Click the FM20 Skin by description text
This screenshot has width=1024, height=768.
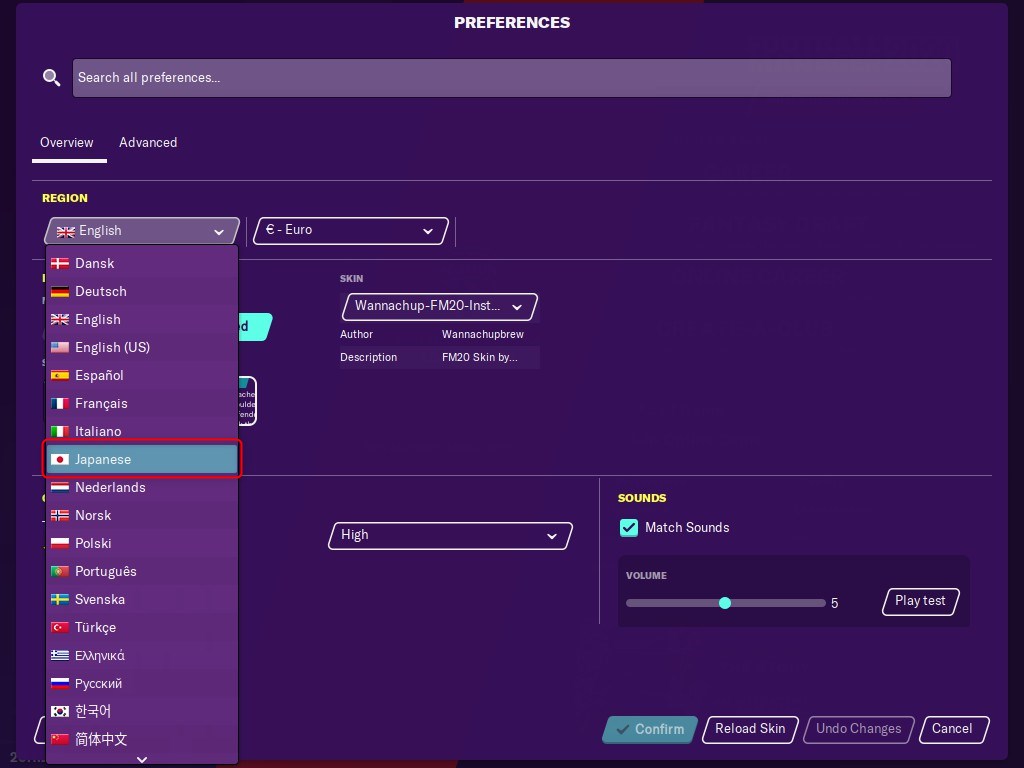click(479, 358)
